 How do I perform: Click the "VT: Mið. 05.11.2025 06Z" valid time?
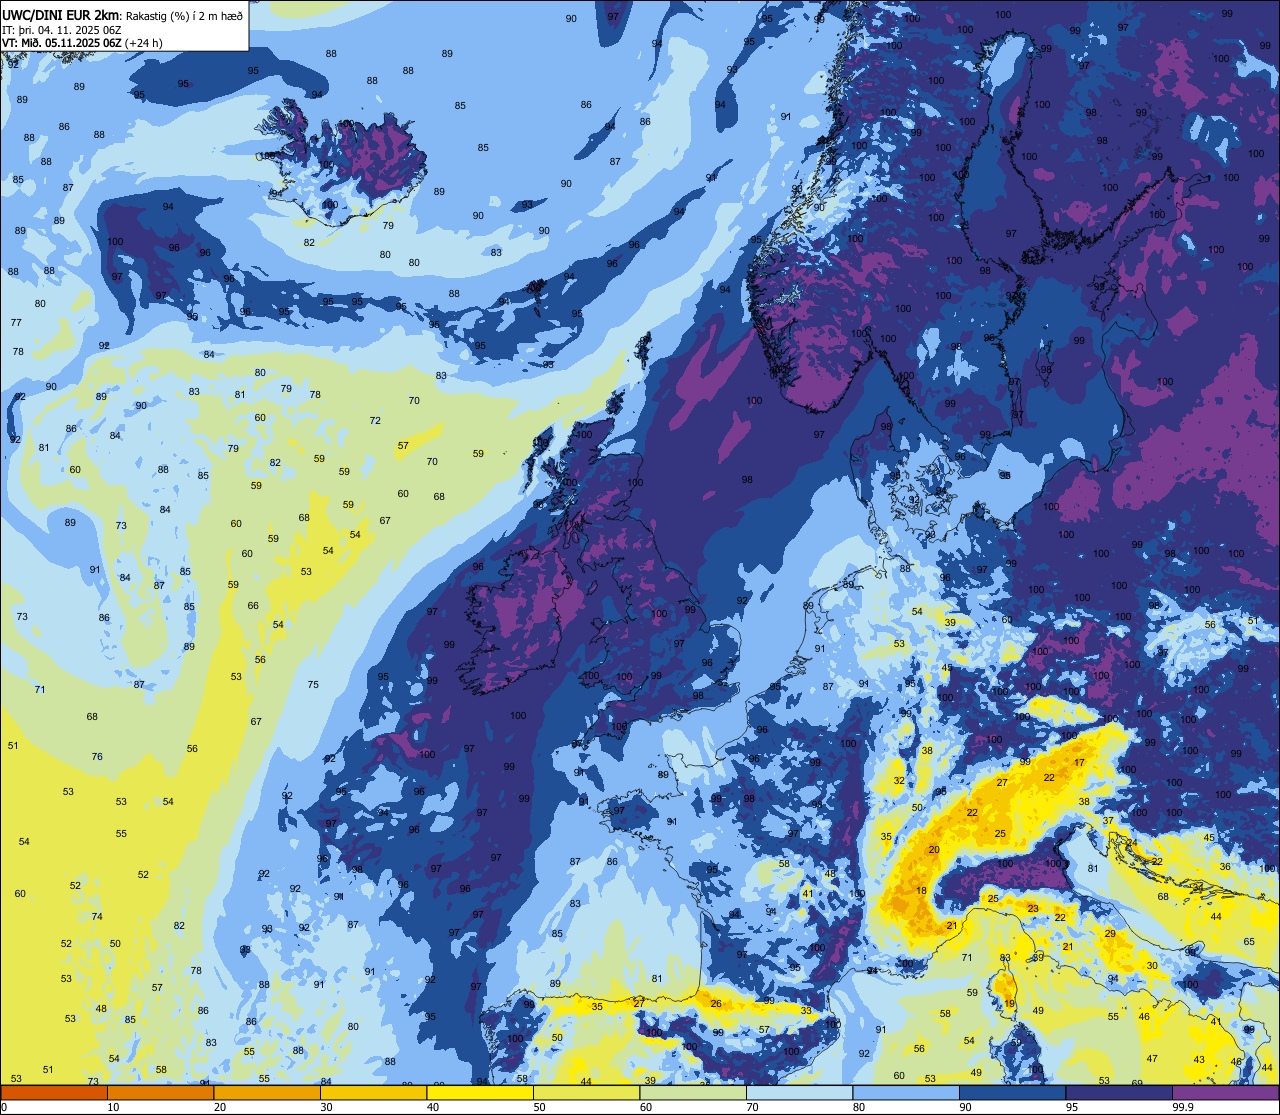tap(62, 43)
